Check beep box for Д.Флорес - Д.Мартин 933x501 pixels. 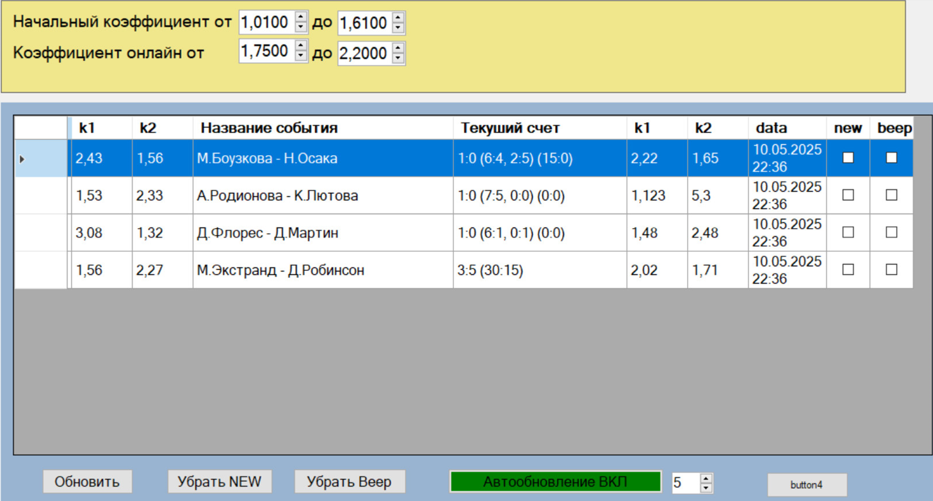[x=891, y=233]
